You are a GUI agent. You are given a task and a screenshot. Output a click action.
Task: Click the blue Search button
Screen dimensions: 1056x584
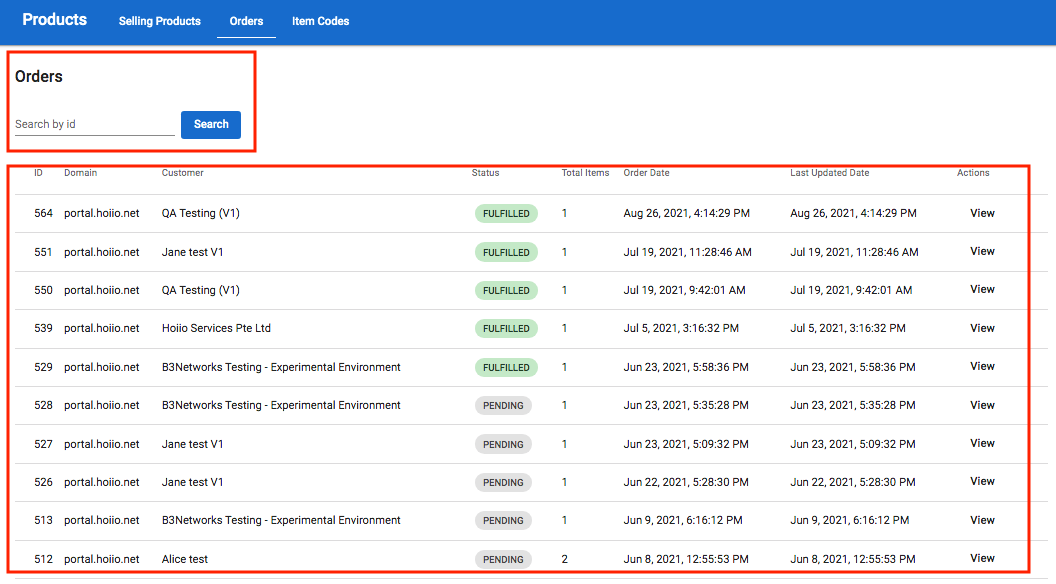pyautogui.click(x=211, y=125)
